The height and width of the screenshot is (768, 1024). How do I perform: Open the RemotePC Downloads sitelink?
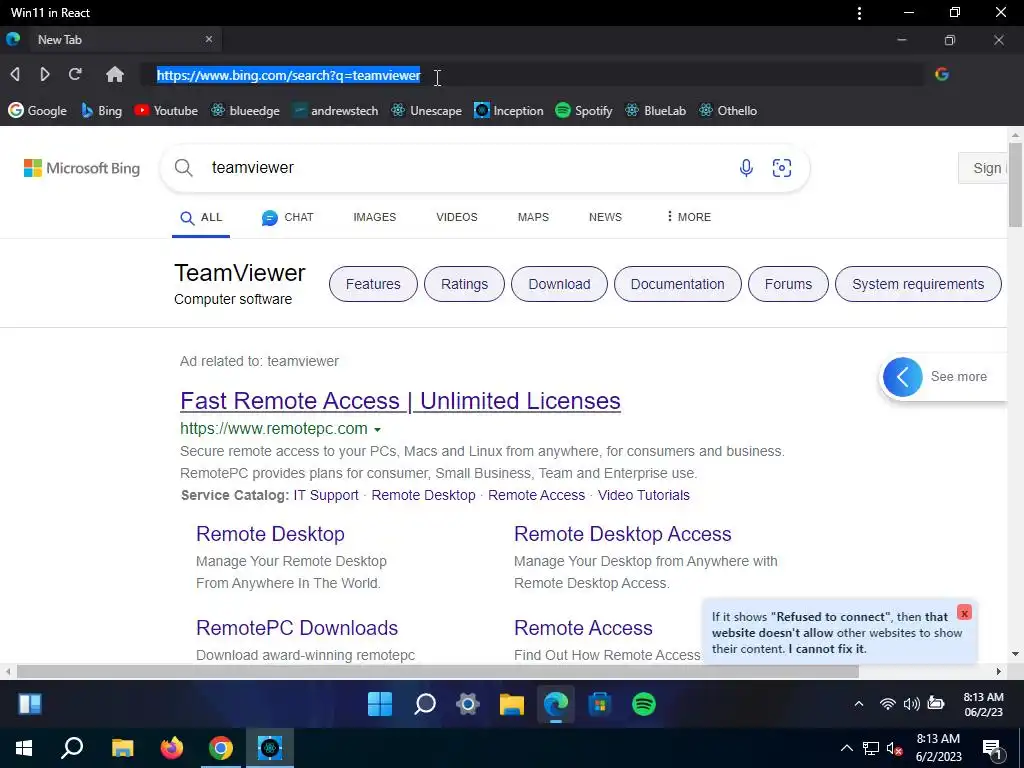[297, 628]
